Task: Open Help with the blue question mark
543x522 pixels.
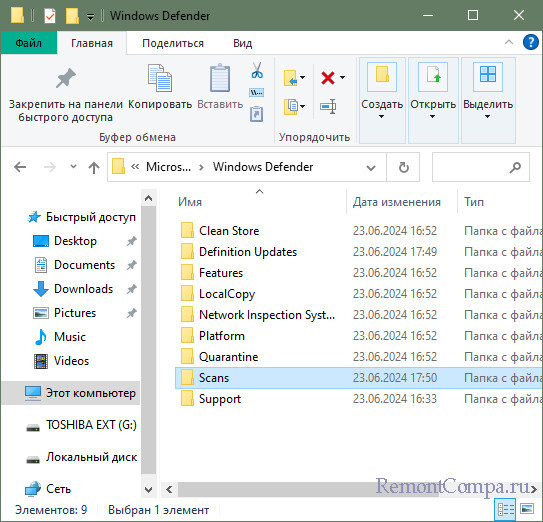Action: (531, 43)
